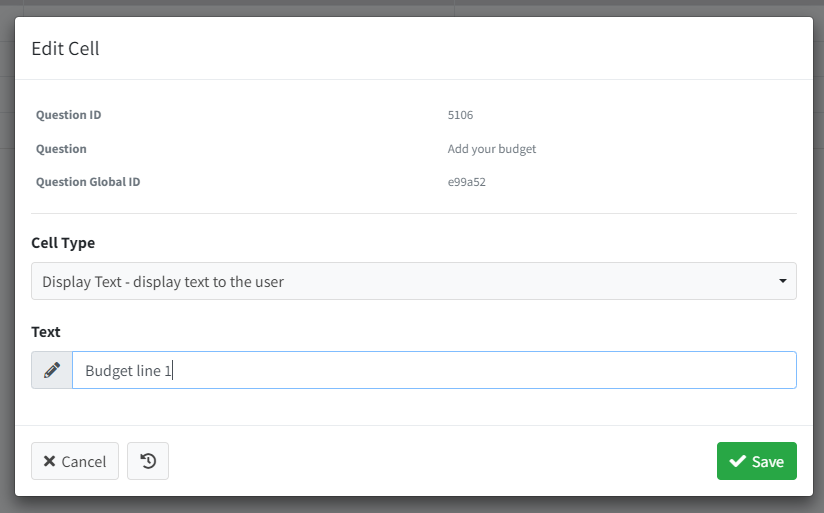Save the cell changes

point(757,461)
